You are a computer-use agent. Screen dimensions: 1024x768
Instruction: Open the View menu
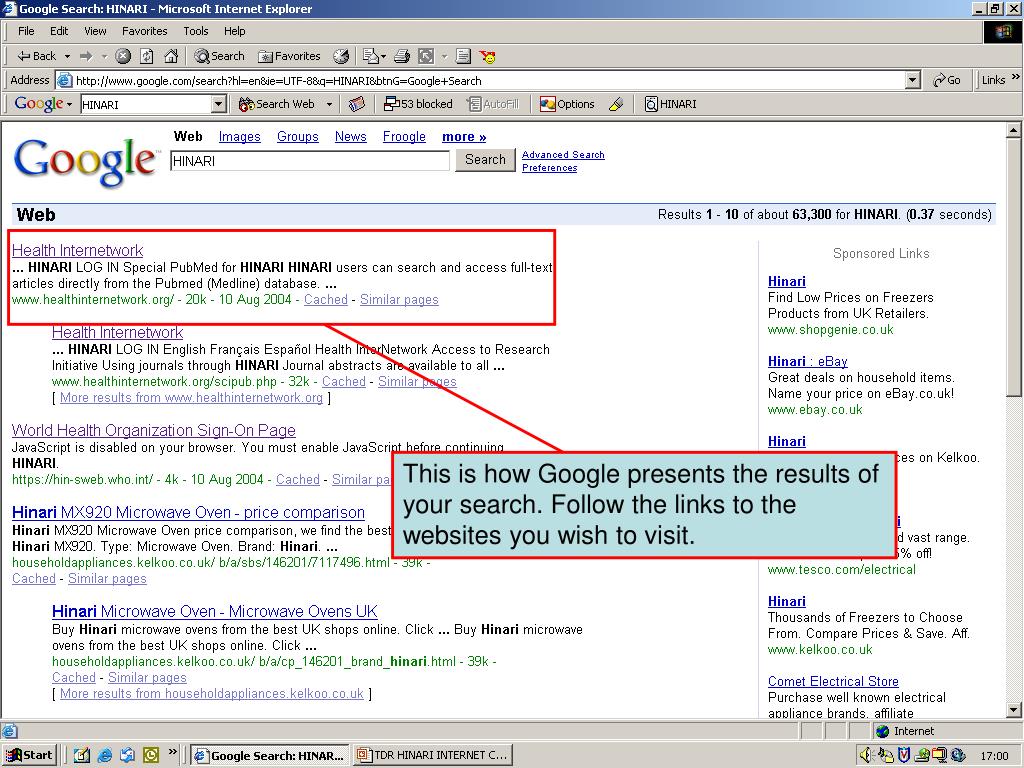pyautogui.click(x=95, y=31)
